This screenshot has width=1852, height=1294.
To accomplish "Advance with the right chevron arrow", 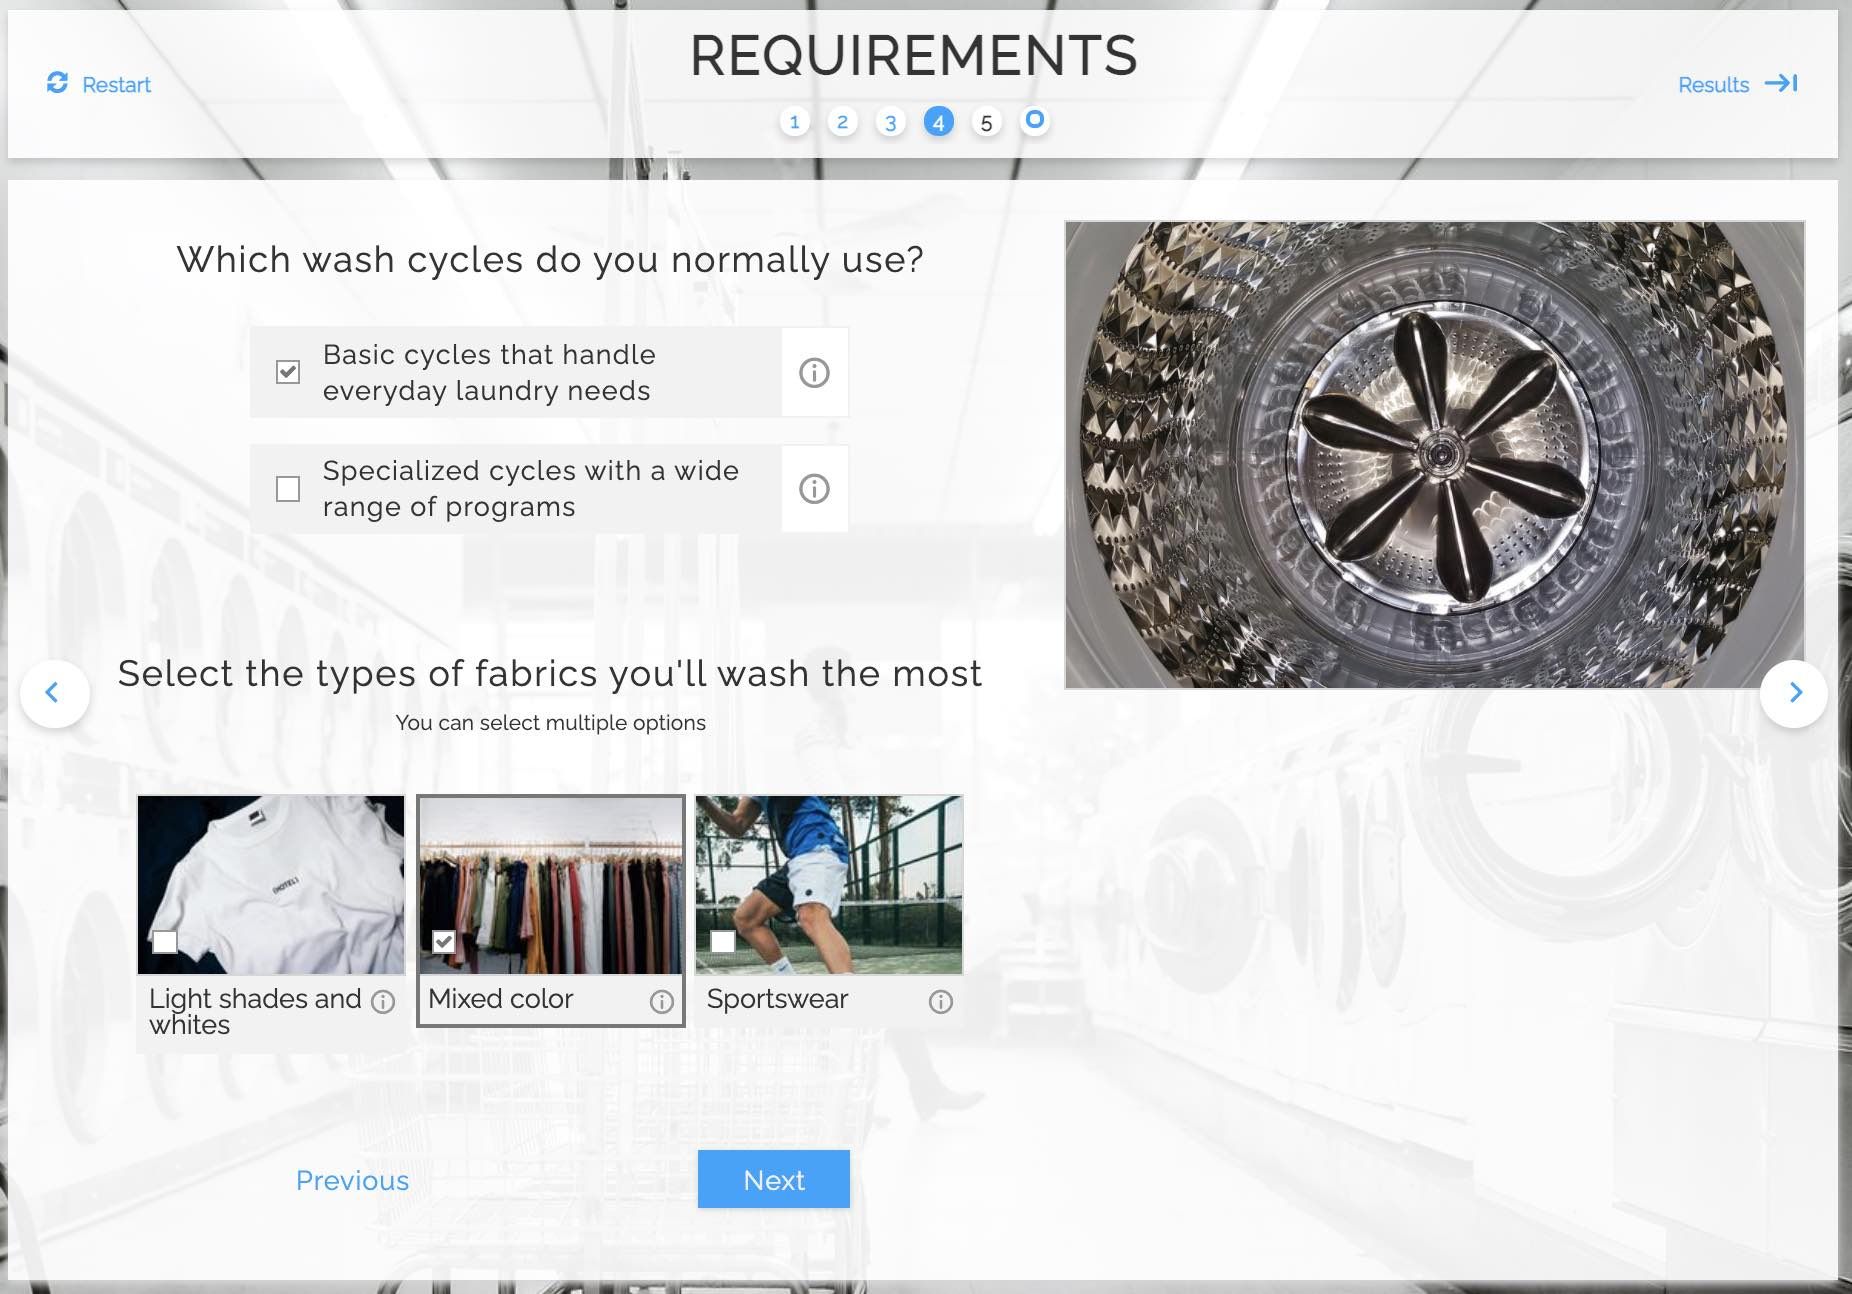I will tap(1794, 693).
